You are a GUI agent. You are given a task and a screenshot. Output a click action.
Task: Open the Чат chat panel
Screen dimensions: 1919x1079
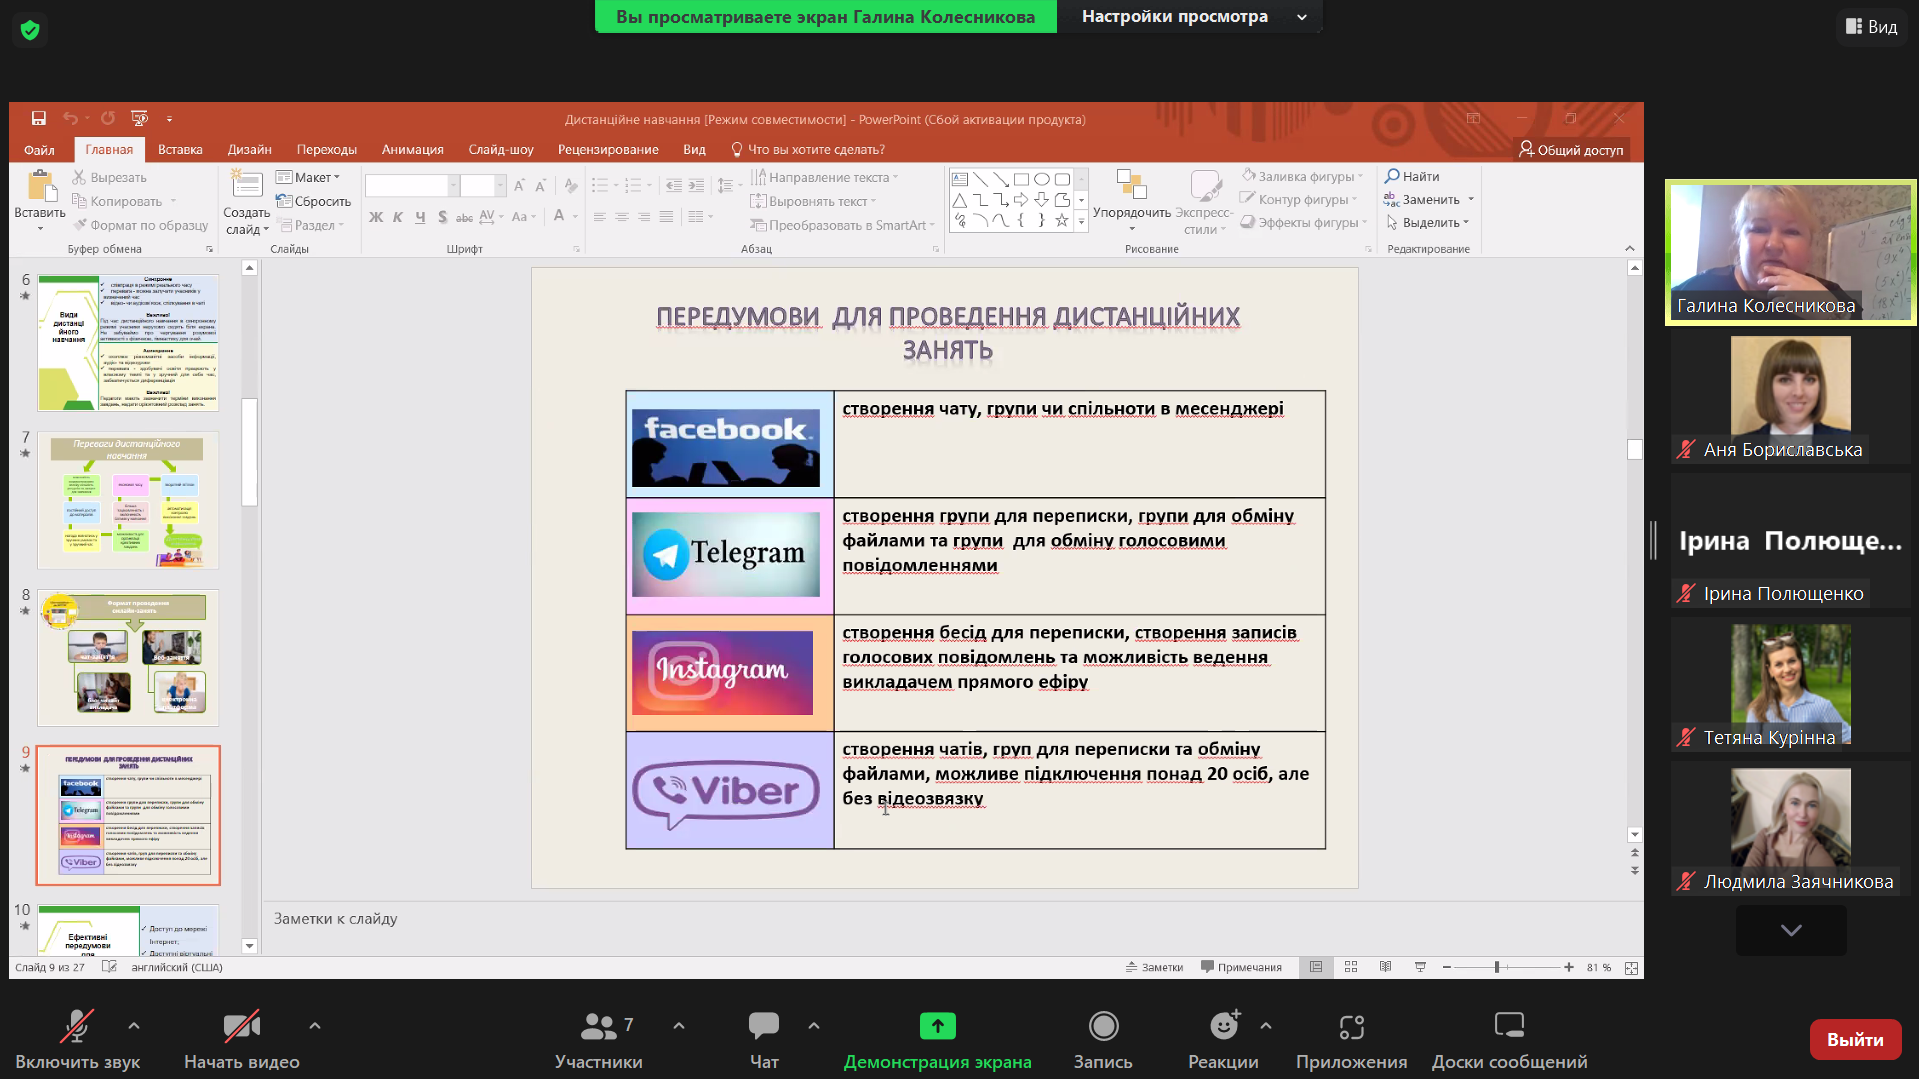[764, 1040]
